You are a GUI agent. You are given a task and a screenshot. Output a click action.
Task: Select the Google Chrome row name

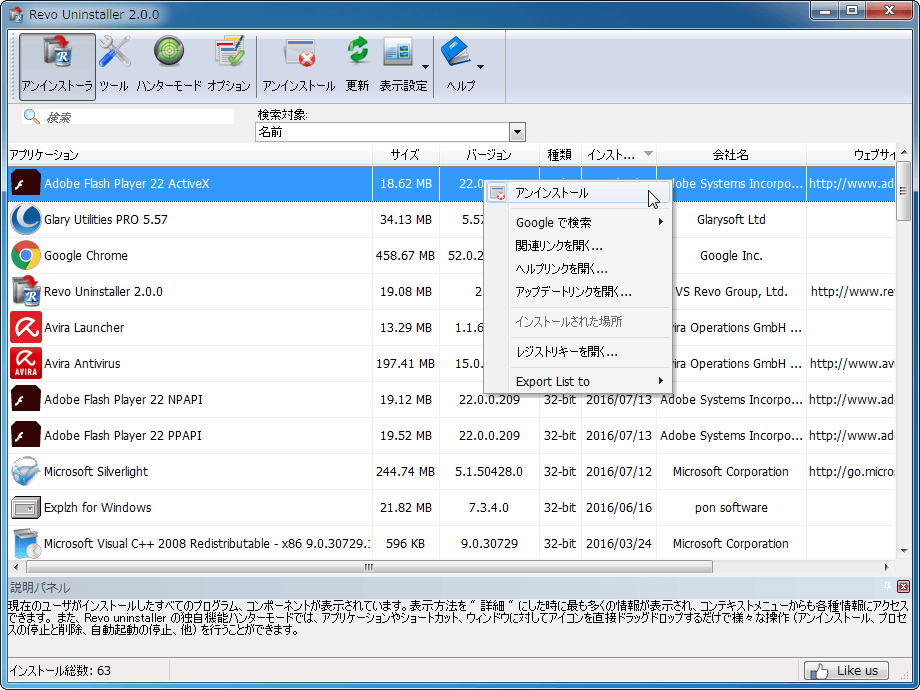click(x=86, y=256)
